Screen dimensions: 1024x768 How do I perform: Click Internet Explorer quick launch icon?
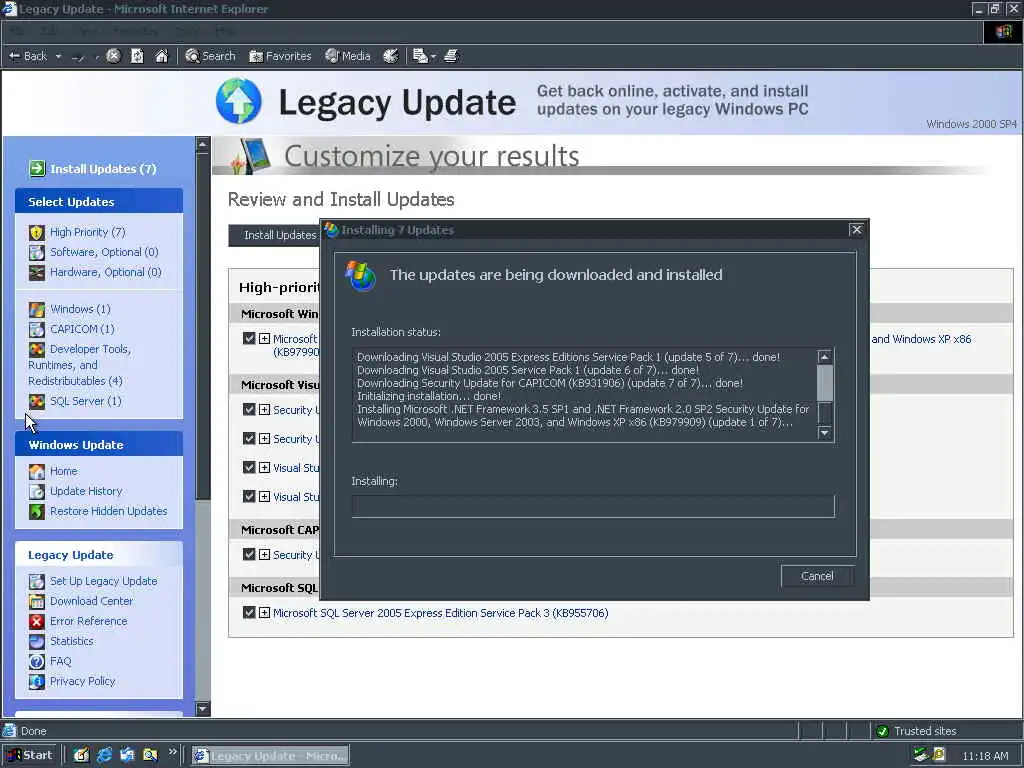tap(104, 755)
